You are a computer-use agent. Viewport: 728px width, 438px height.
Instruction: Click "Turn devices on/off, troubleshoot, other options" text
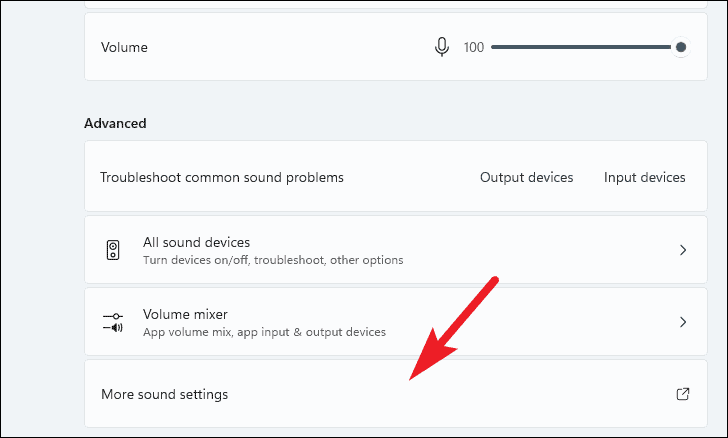pos(273,260)
